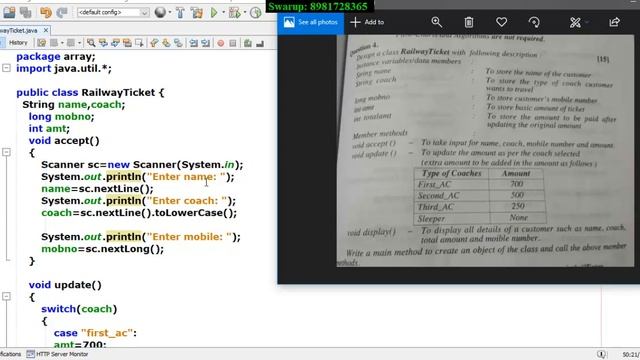The image size is (640, 360).
Task: Click the RailwayTicket question photo
Action: (485, 151)
